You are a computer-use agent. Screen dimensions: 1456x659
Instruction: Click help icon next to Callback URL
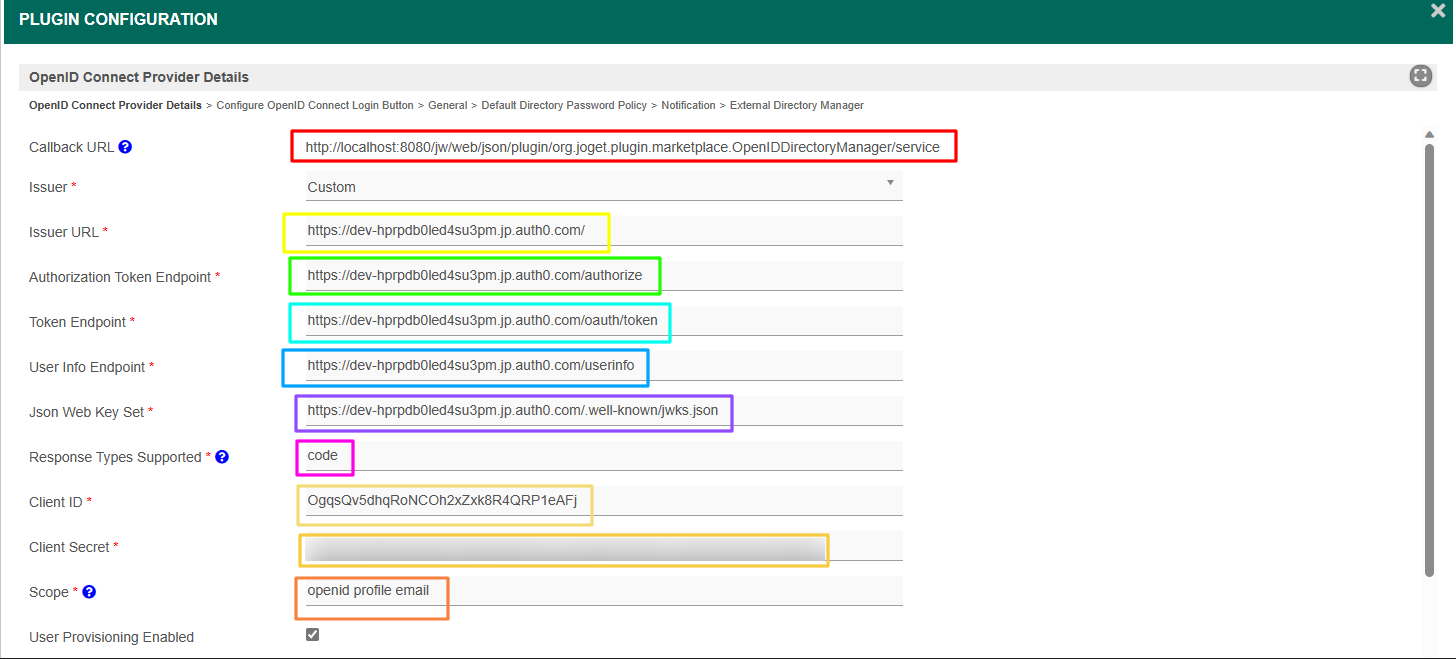pos(125,147)
